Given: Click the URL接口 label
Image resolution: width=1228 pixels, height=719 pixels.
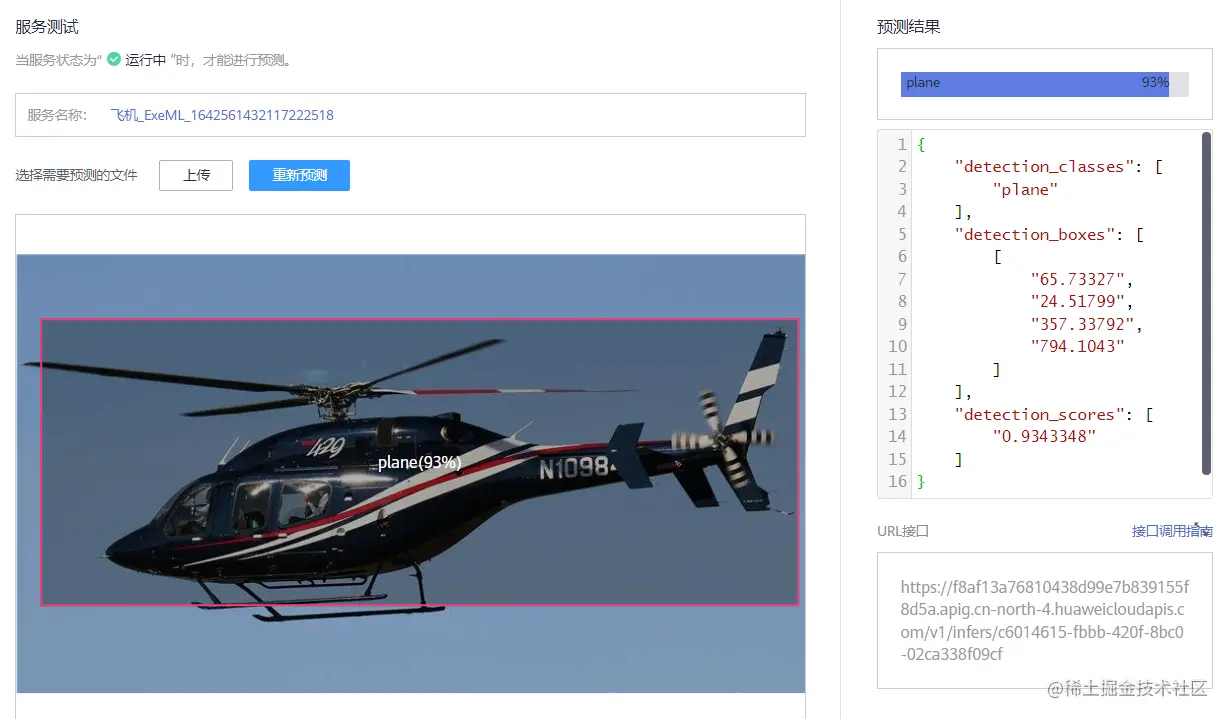Looking at the screenshot, I should click(x=903, y=531).
